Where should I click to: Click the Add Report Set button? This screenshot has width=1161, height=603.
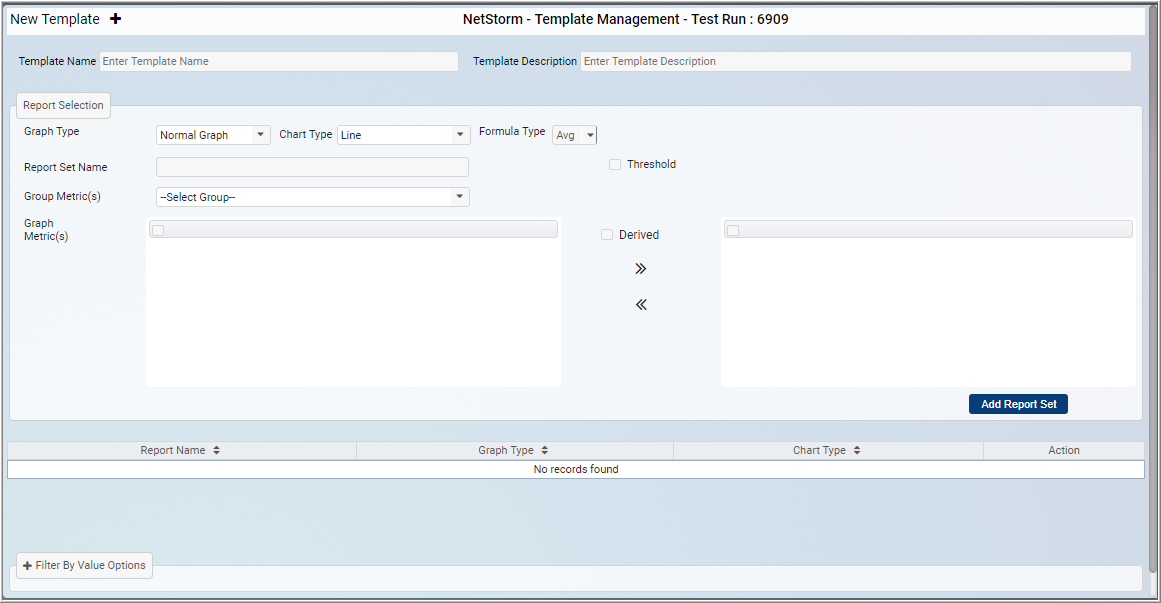click(1018, 404)
